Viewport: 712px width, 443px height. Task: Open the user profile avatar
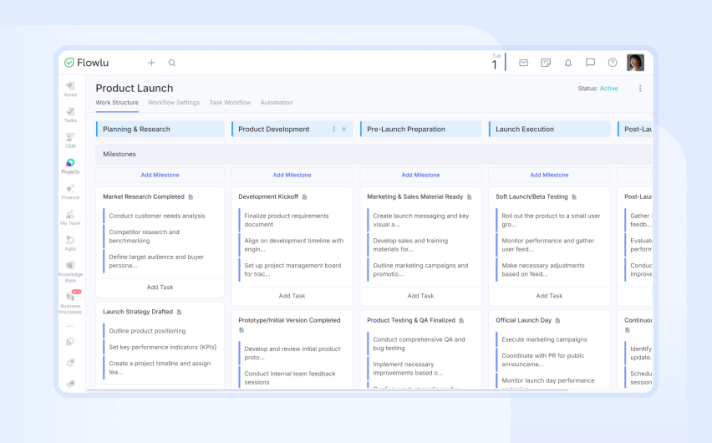click(x=635, y=62)
